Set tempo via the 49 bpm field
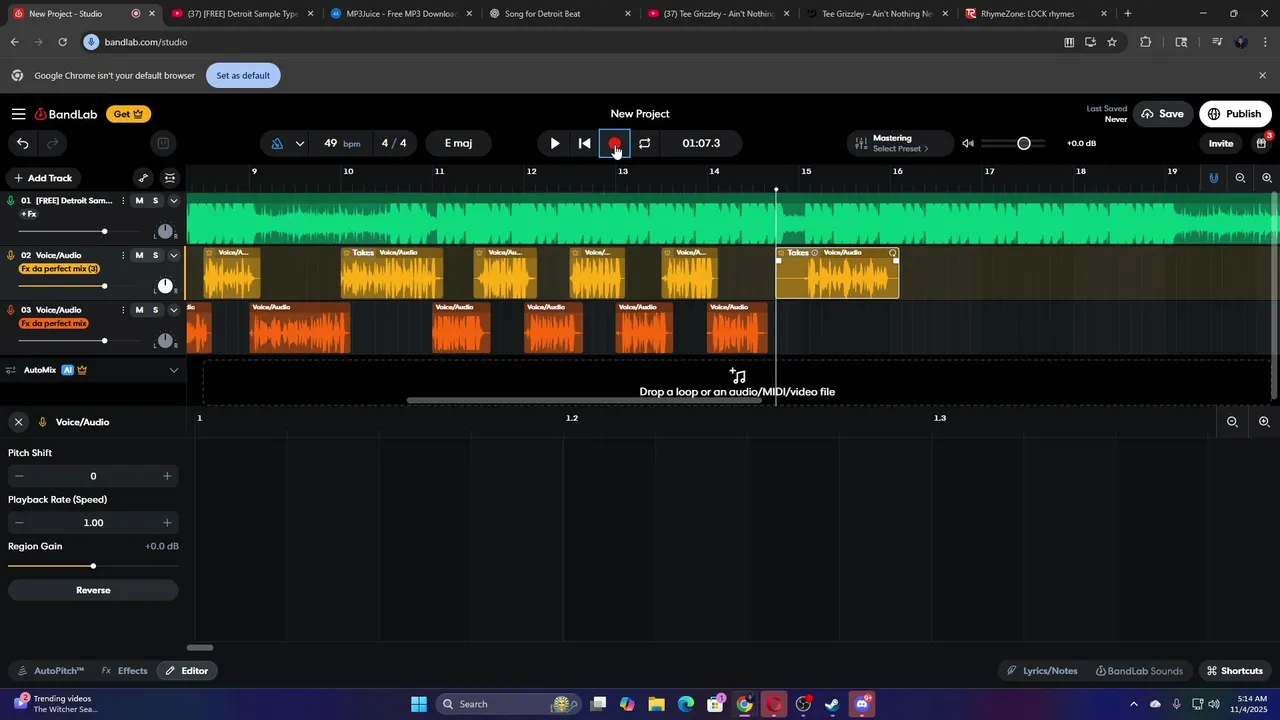1280x720 pixels. [341, 143]
